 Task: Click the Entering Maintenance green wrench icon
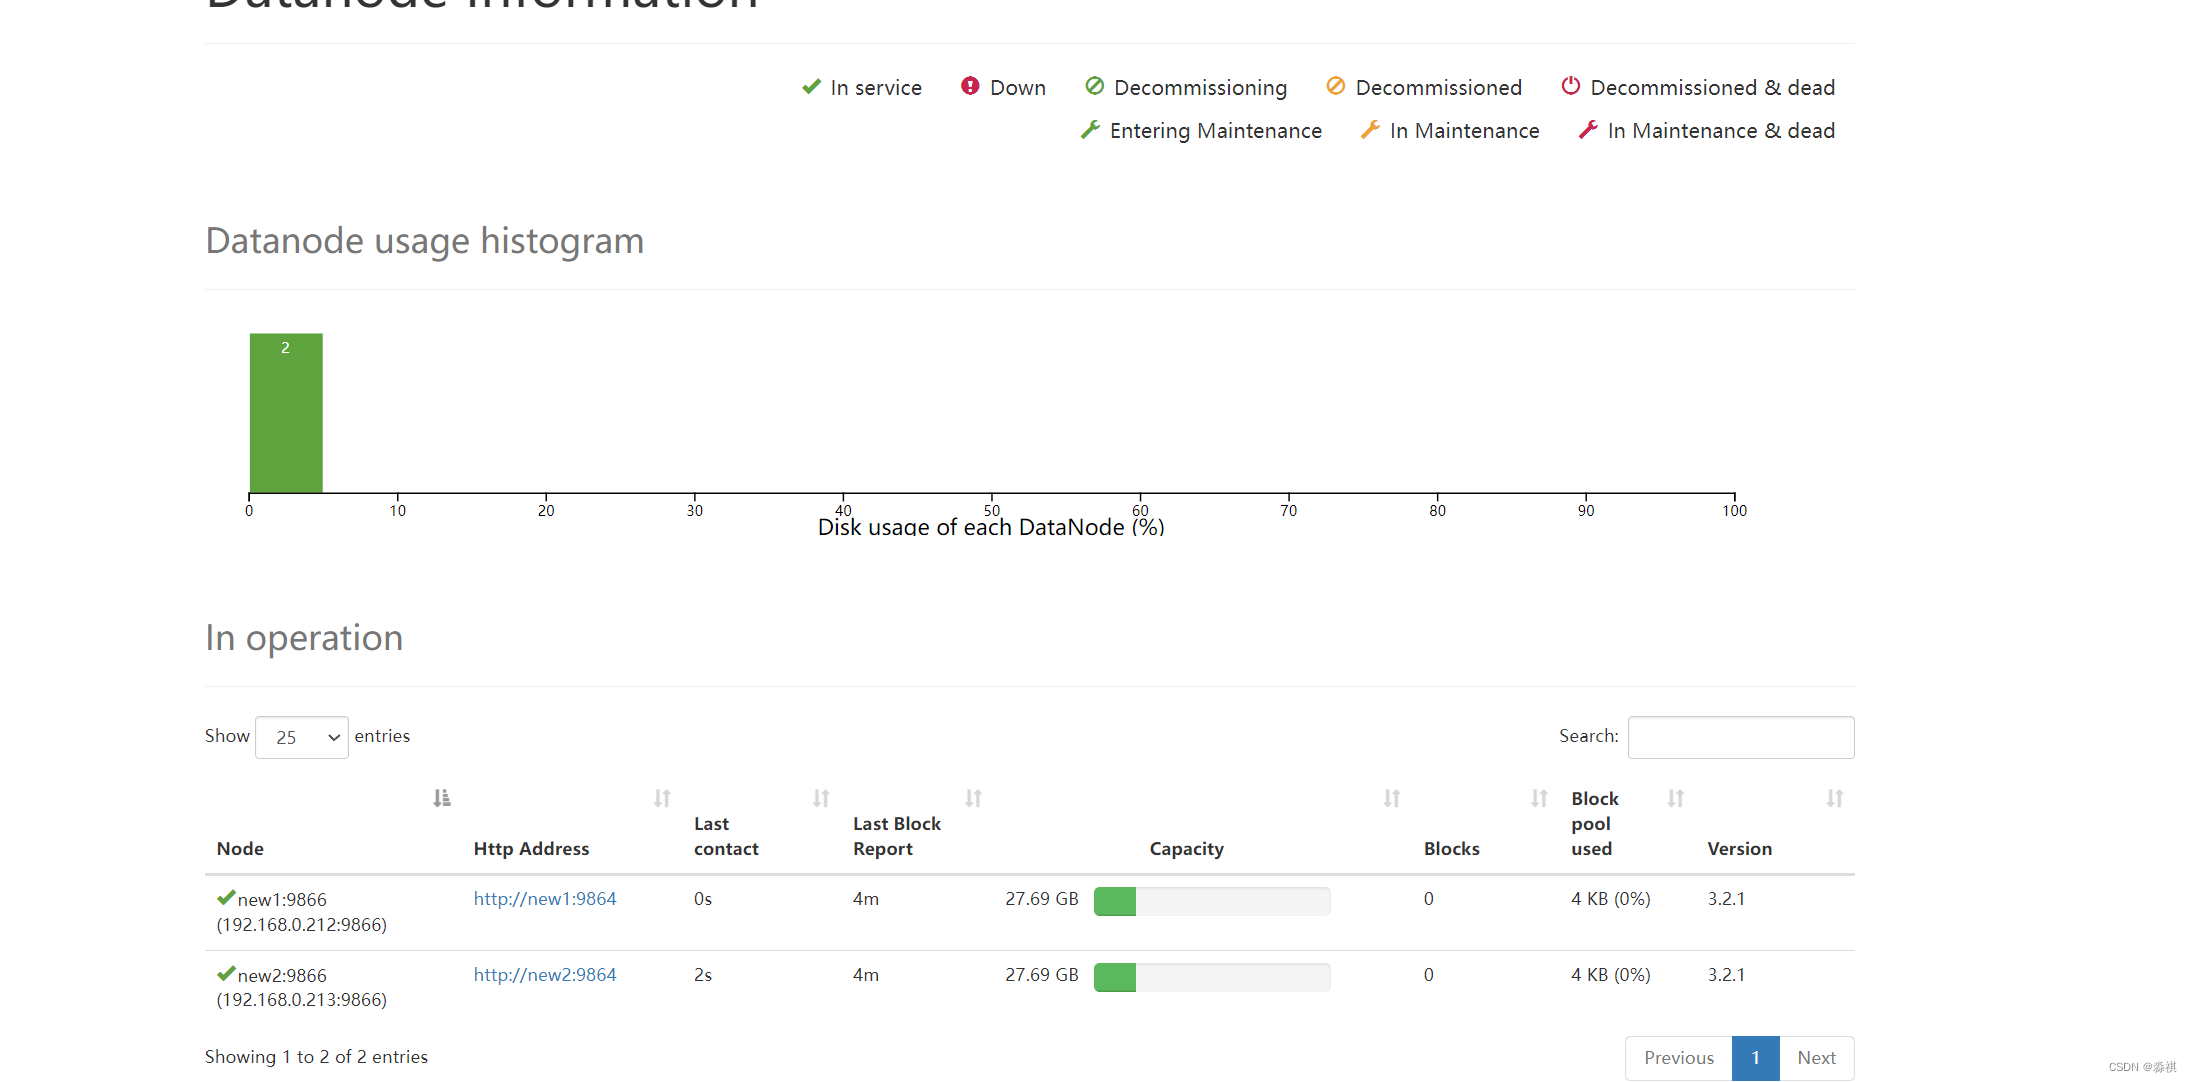pyautogui.click(x=1090, y=130)
